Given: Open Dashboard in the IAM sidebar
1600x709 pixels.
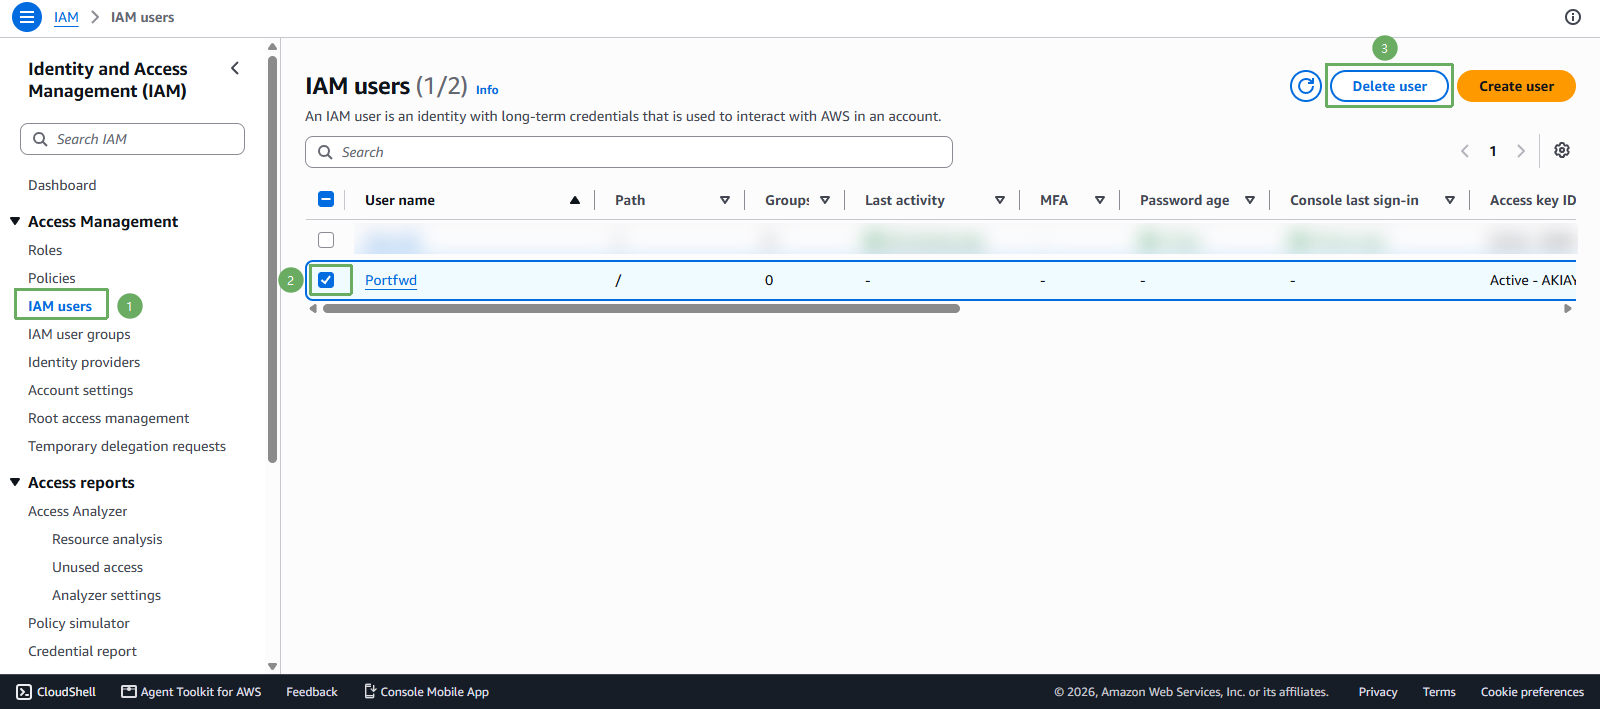Looking at the screenshot, I should click(62, 185).
